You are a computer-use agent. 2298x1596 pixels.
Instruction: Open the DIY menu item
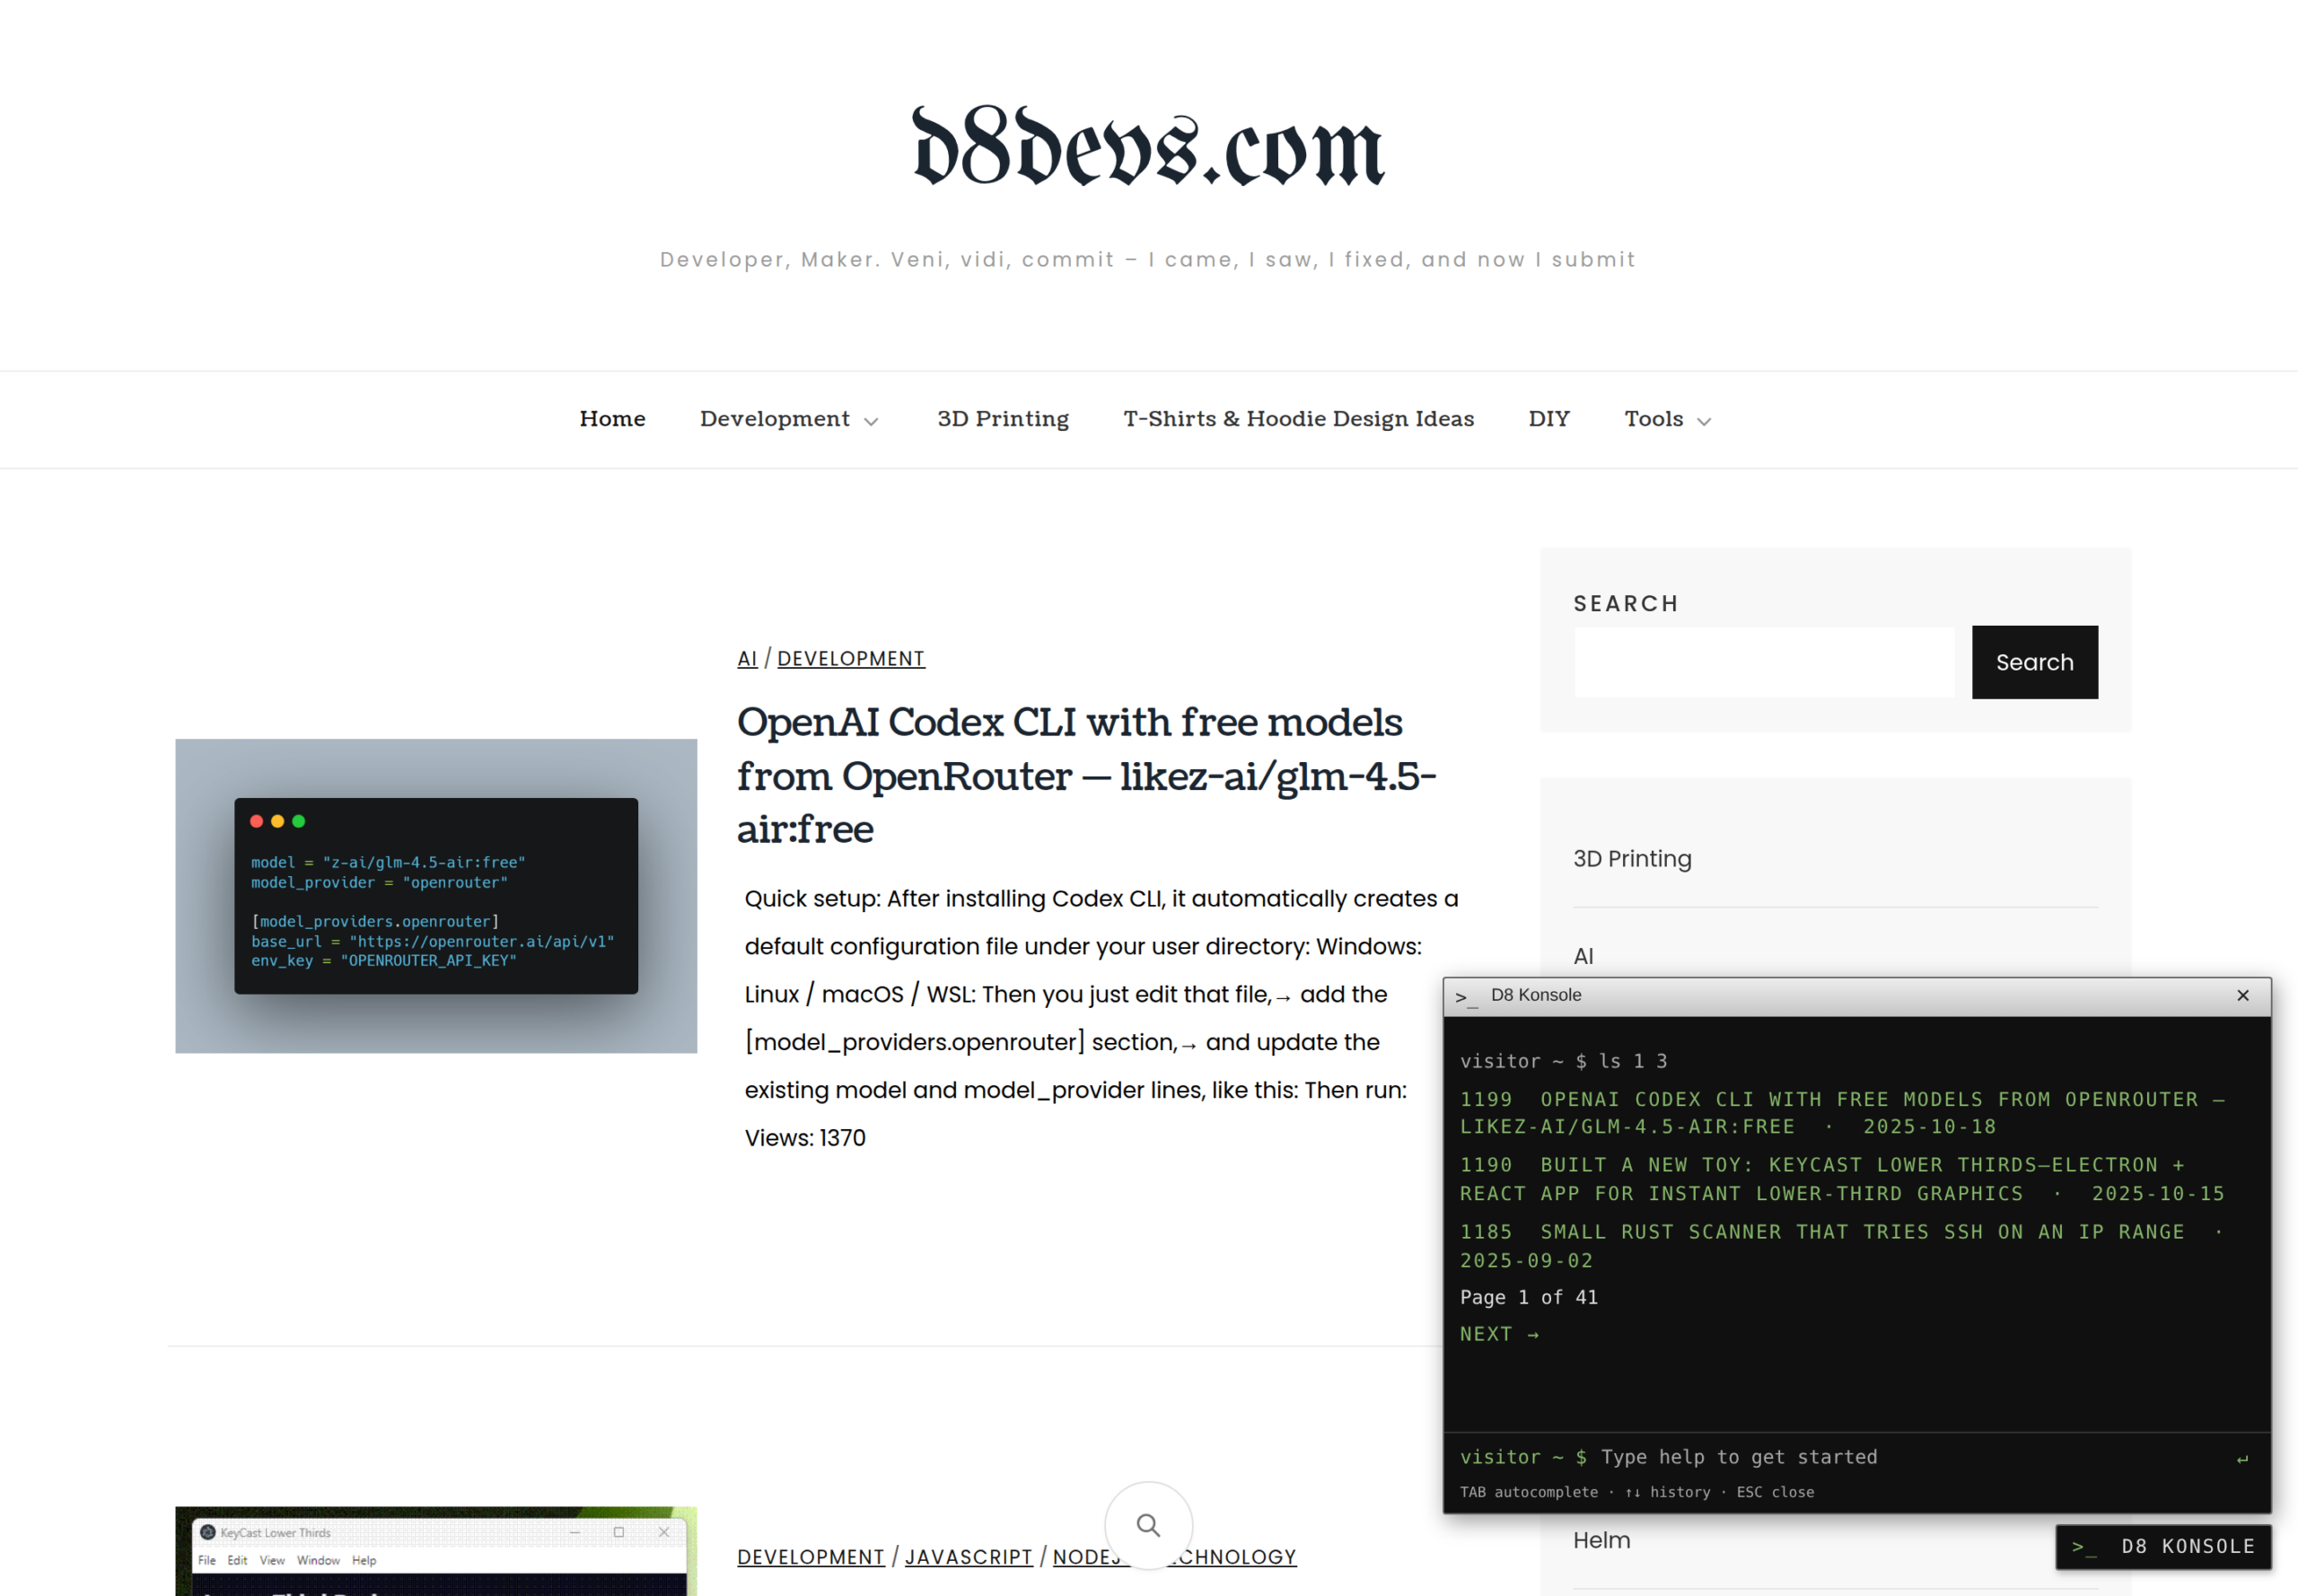point(1549,419)
